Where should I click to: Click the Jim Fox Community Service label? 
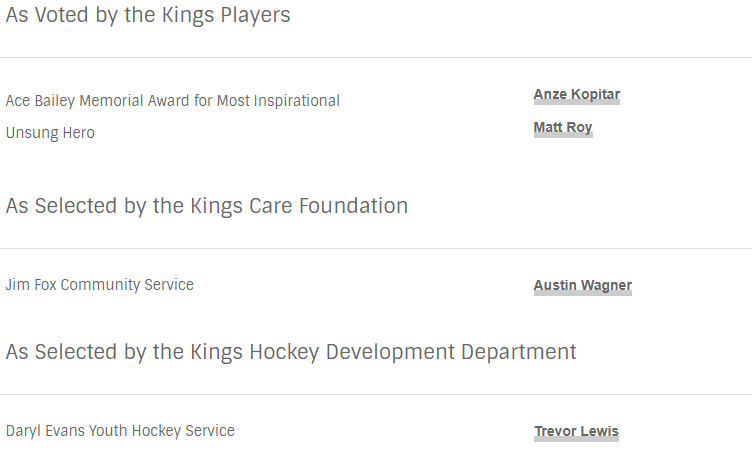click(99, 284)
